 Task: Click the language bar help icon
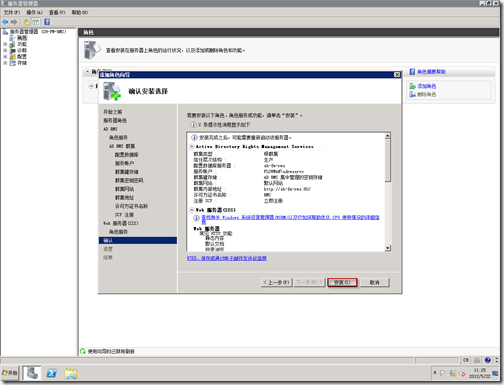(x=488, y=360)
